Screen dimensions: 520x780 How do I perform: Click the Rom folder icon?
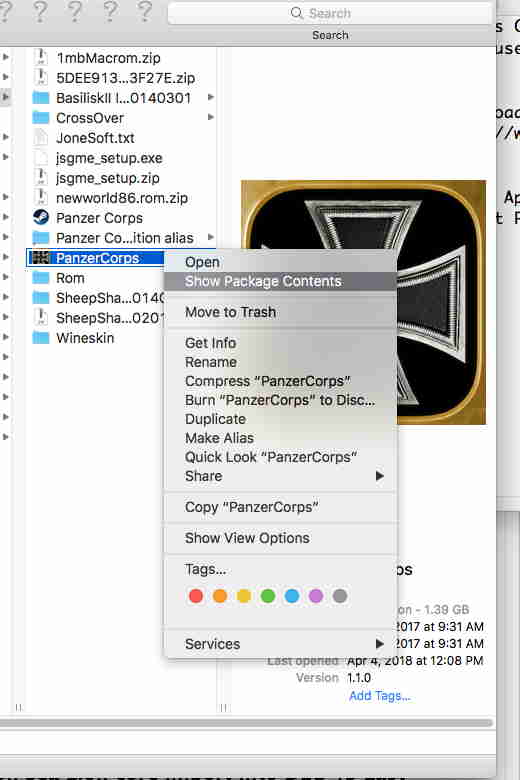(x=41, y=278)
